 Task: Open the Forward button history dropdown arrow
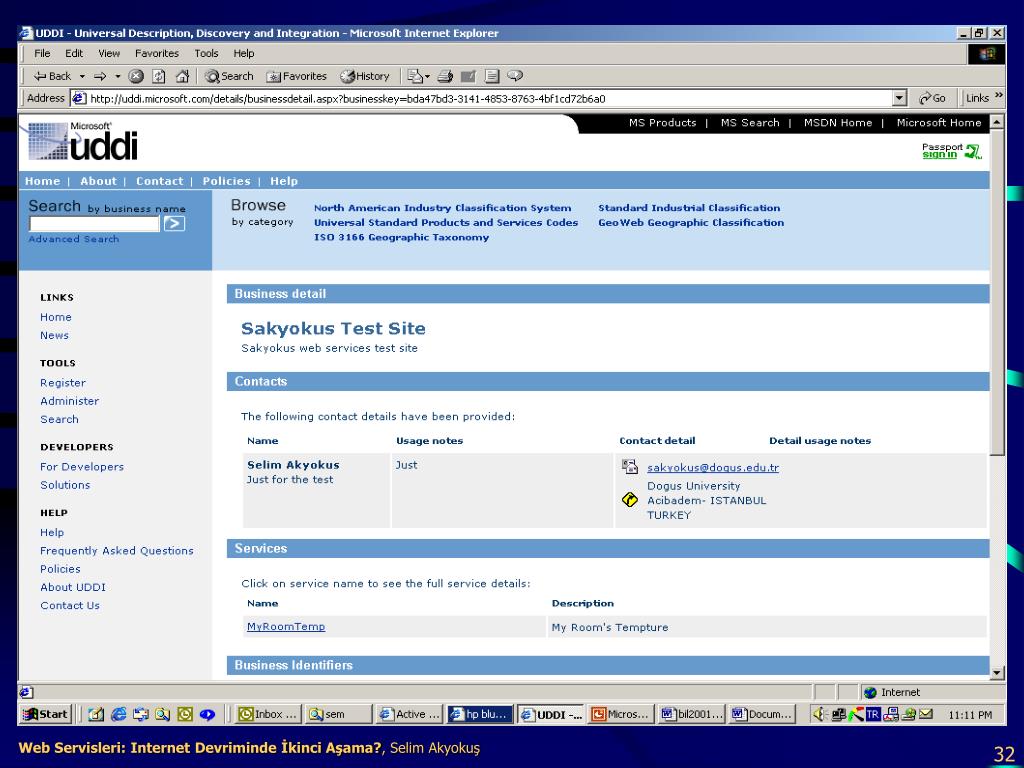coord(118,76)
